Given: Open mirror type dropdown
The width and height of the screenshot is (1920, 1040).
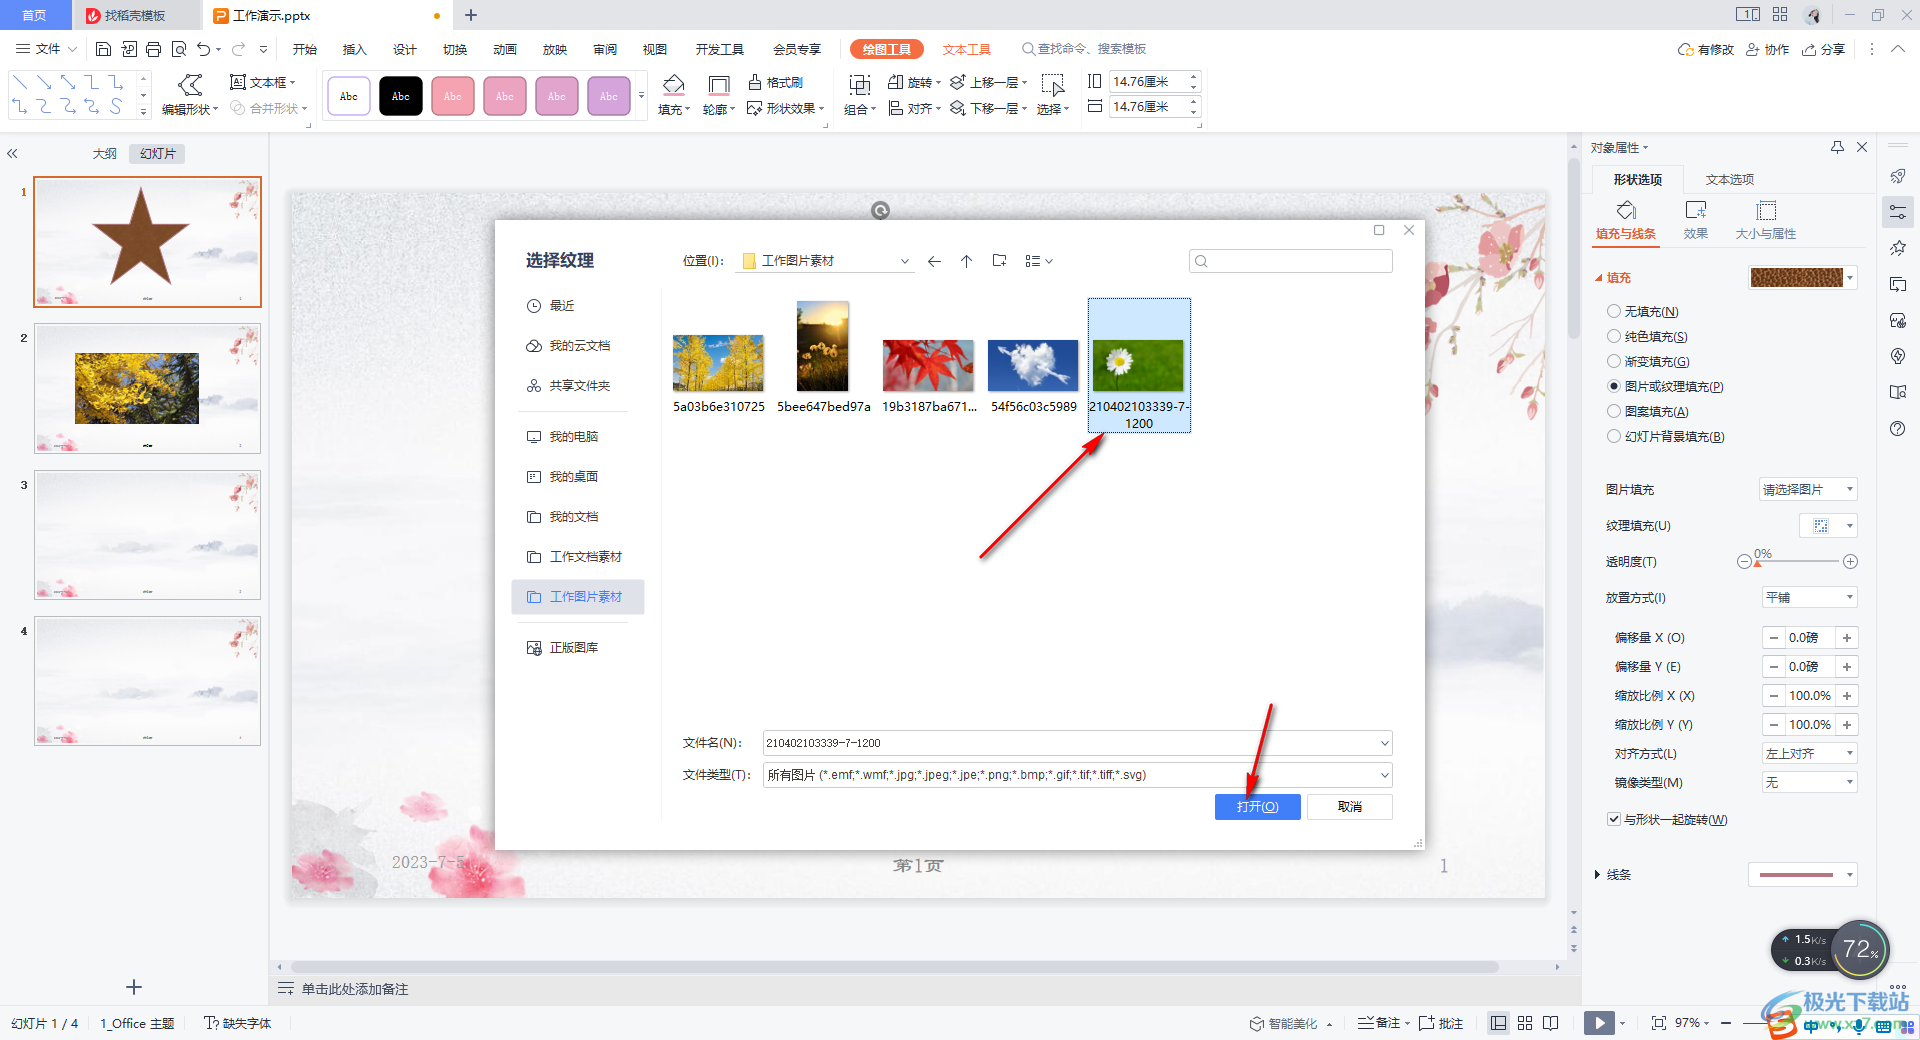Looking at the screenshot, I should (1809, 782).
